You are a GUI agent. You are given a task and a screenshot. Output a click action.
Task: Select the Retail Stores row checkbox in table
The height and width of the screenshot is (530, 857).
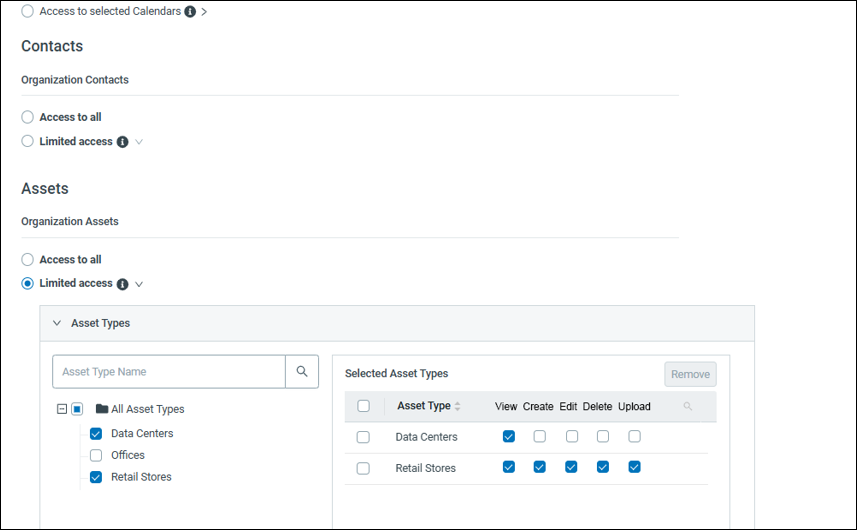coord(363,468)
